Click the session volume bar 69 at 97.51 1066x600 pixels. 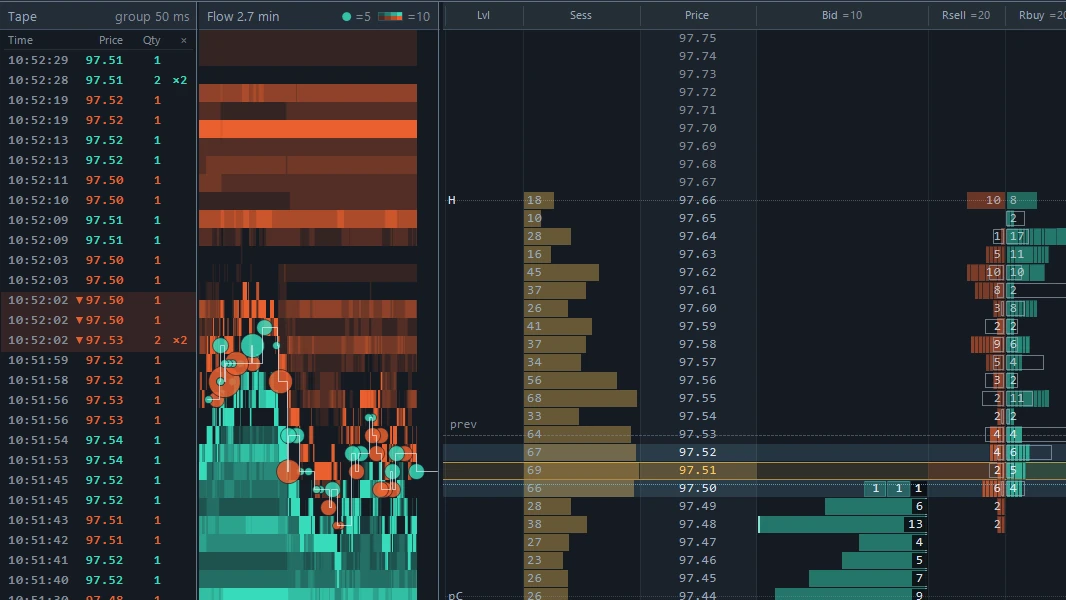point(582,470)
